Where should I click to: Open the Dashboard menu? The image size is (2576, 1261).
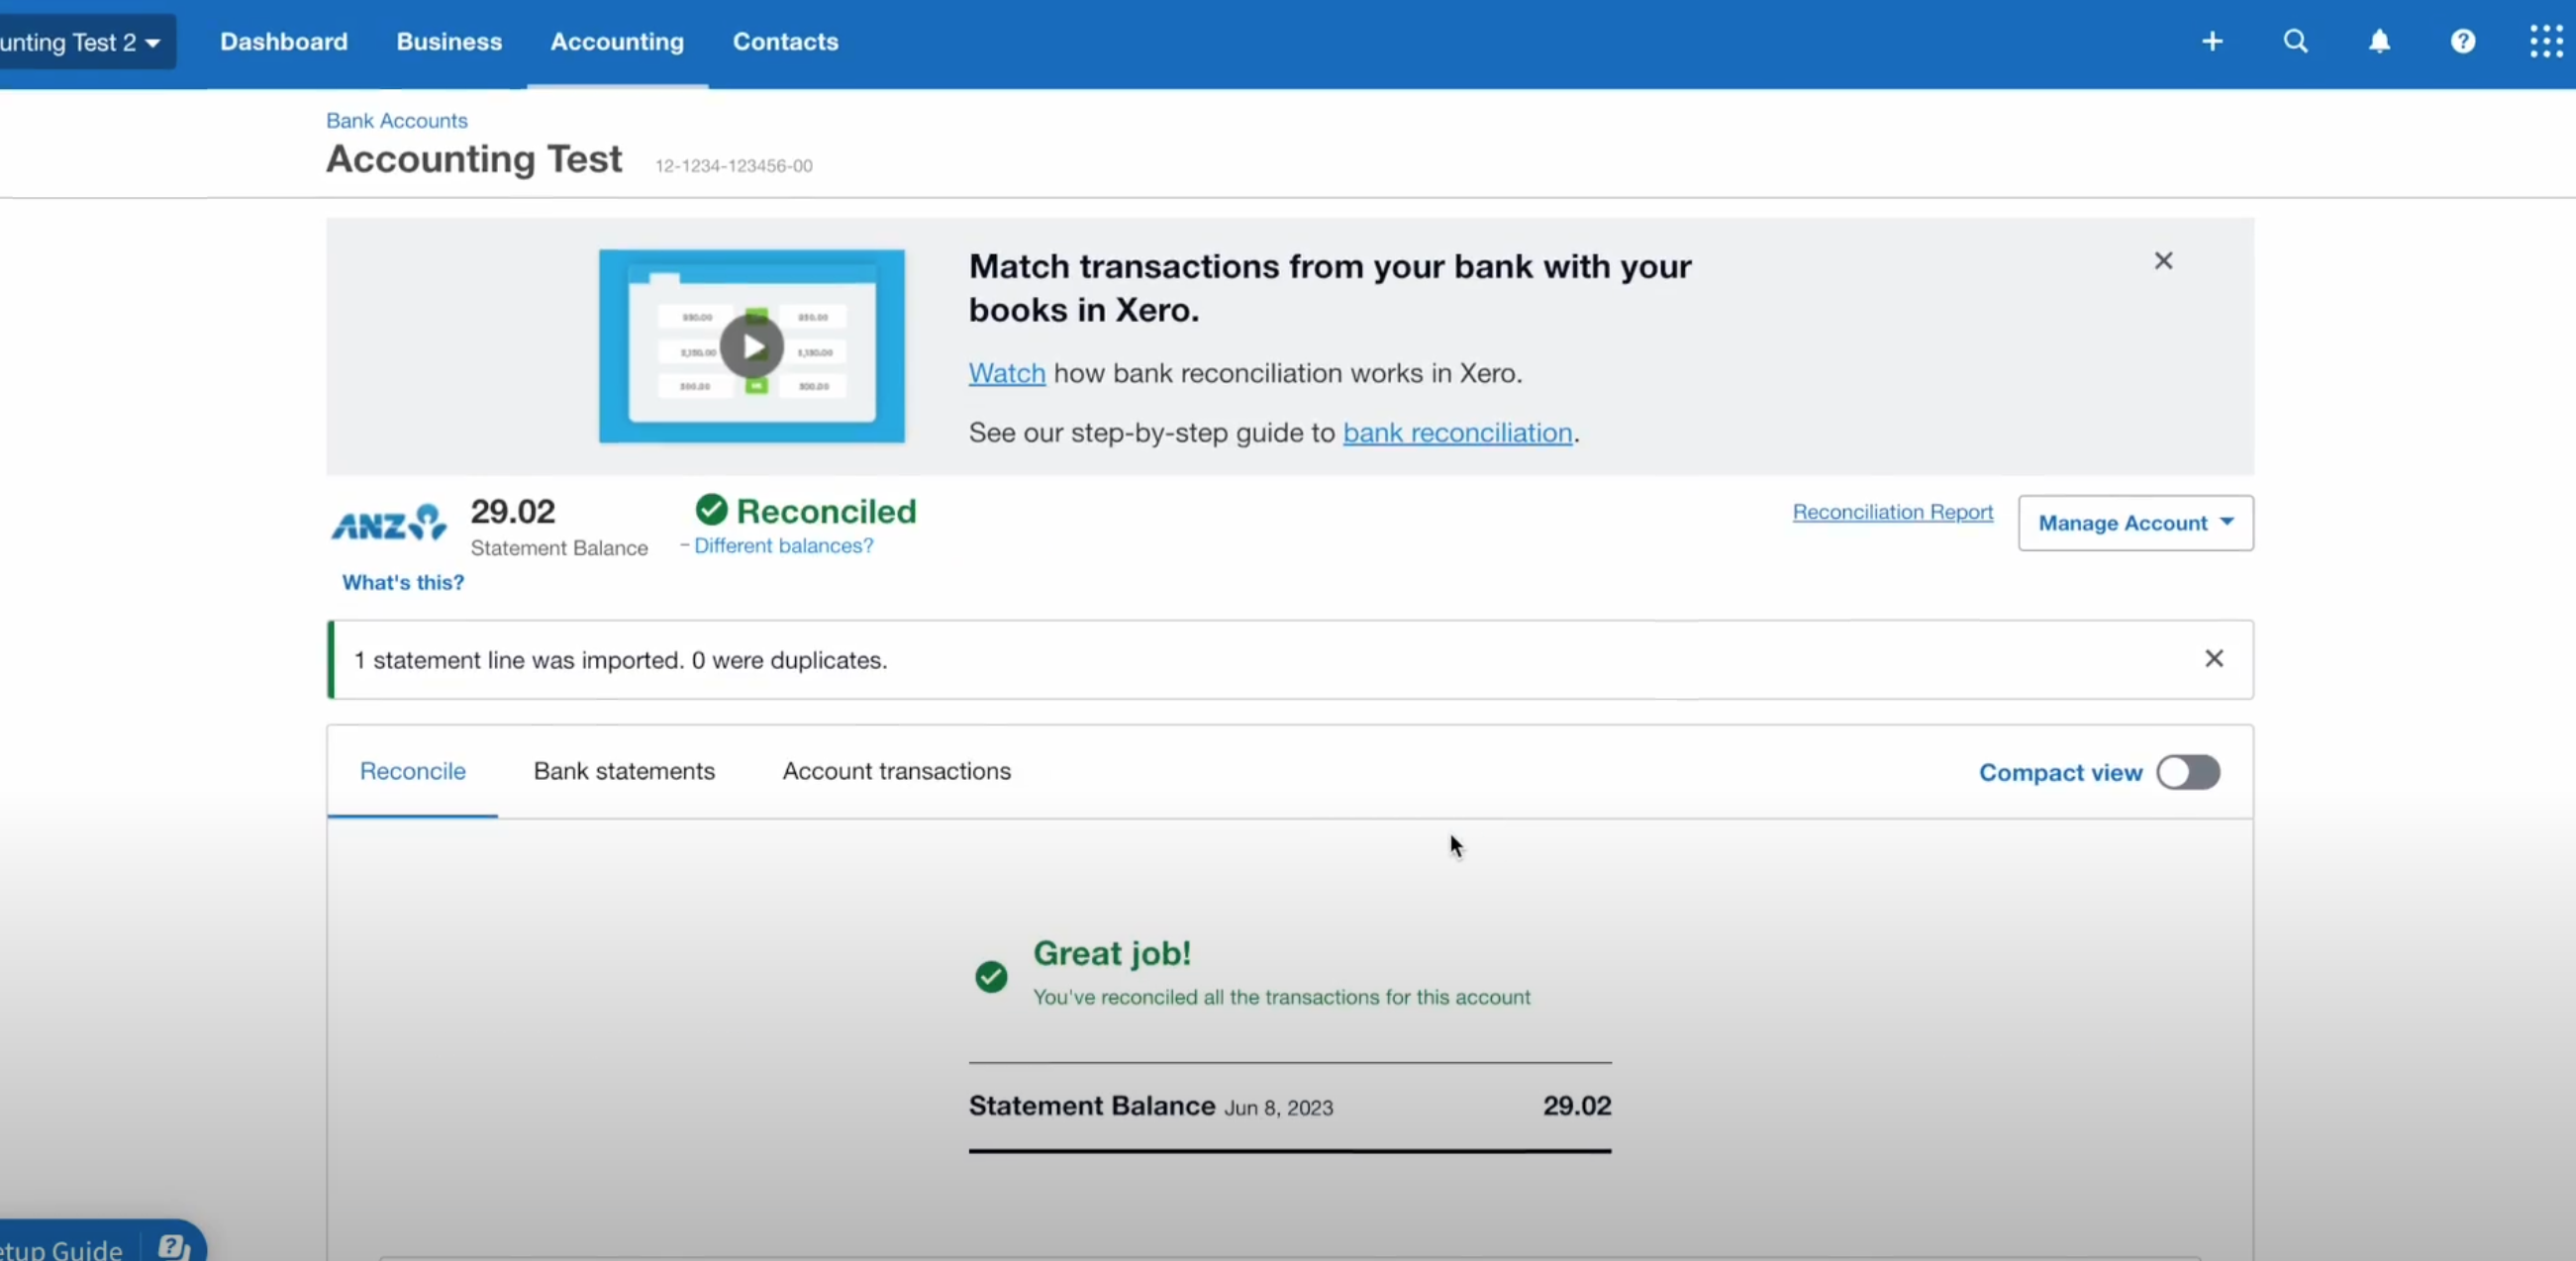click(284, 42)
